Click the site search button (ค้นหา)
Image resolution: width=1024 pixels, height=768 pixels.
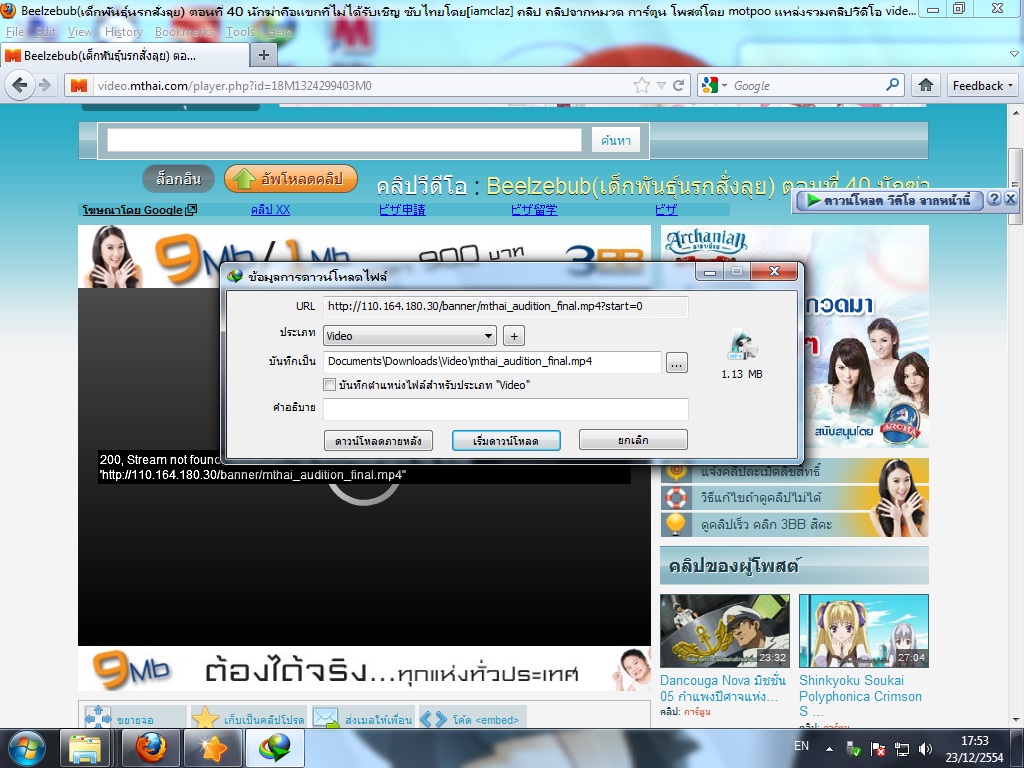pyautogui.click(x=616, y=140)
